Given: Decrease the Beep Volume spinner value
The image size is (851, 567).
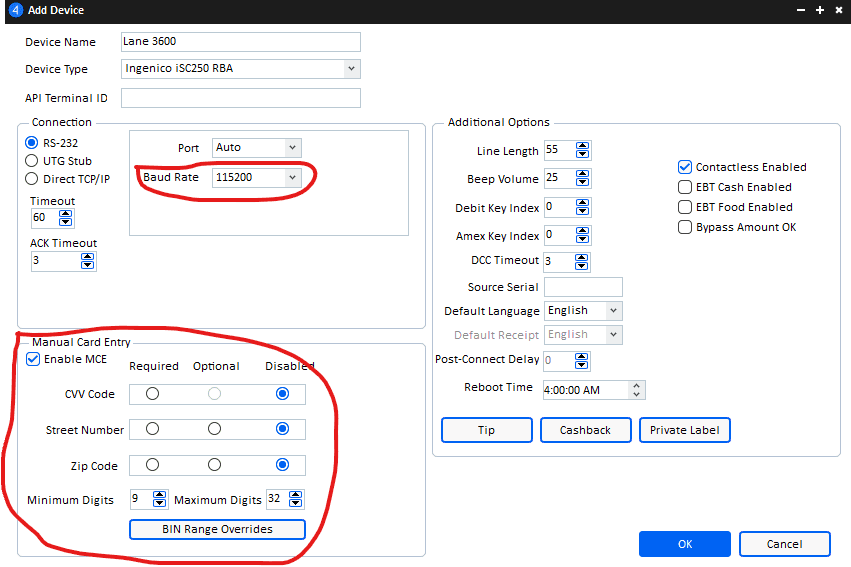Looking at the screenshot, I should pyautogui.click(x=583, y=184).
